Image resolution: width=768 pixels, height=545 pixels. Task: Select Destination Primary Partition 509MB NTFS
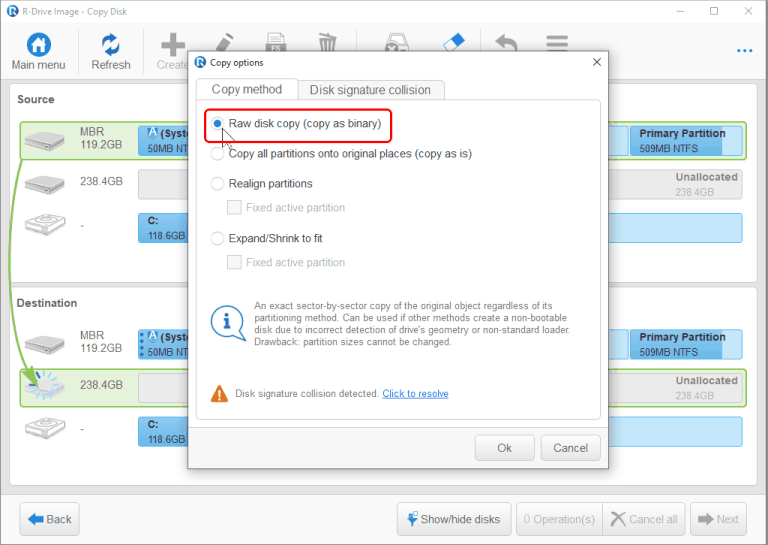coord(686,344)
